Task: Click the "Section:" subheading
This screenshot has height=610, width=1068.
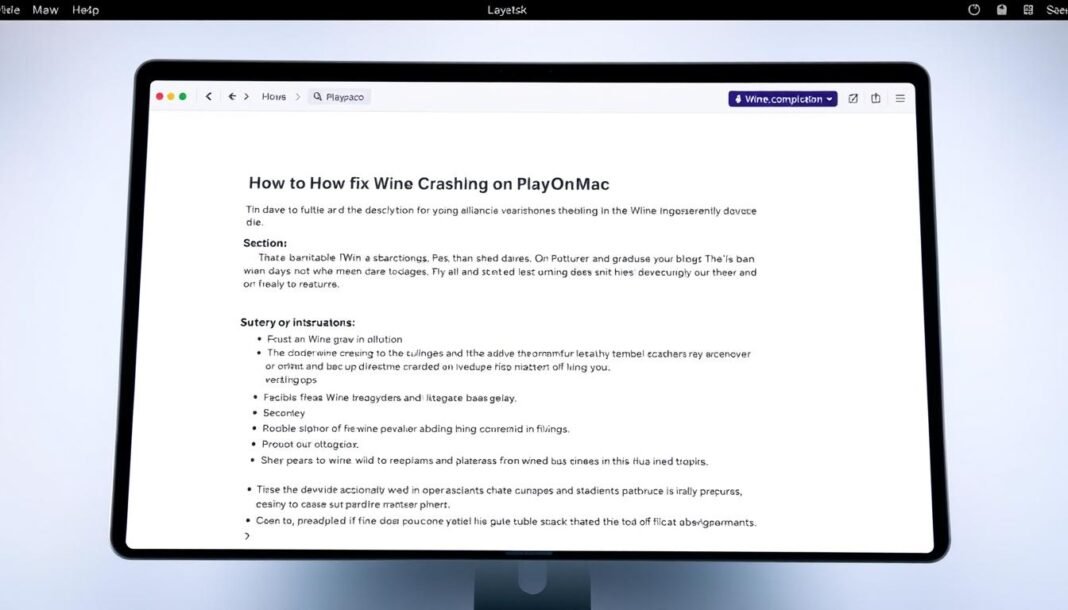Action: 265,243
